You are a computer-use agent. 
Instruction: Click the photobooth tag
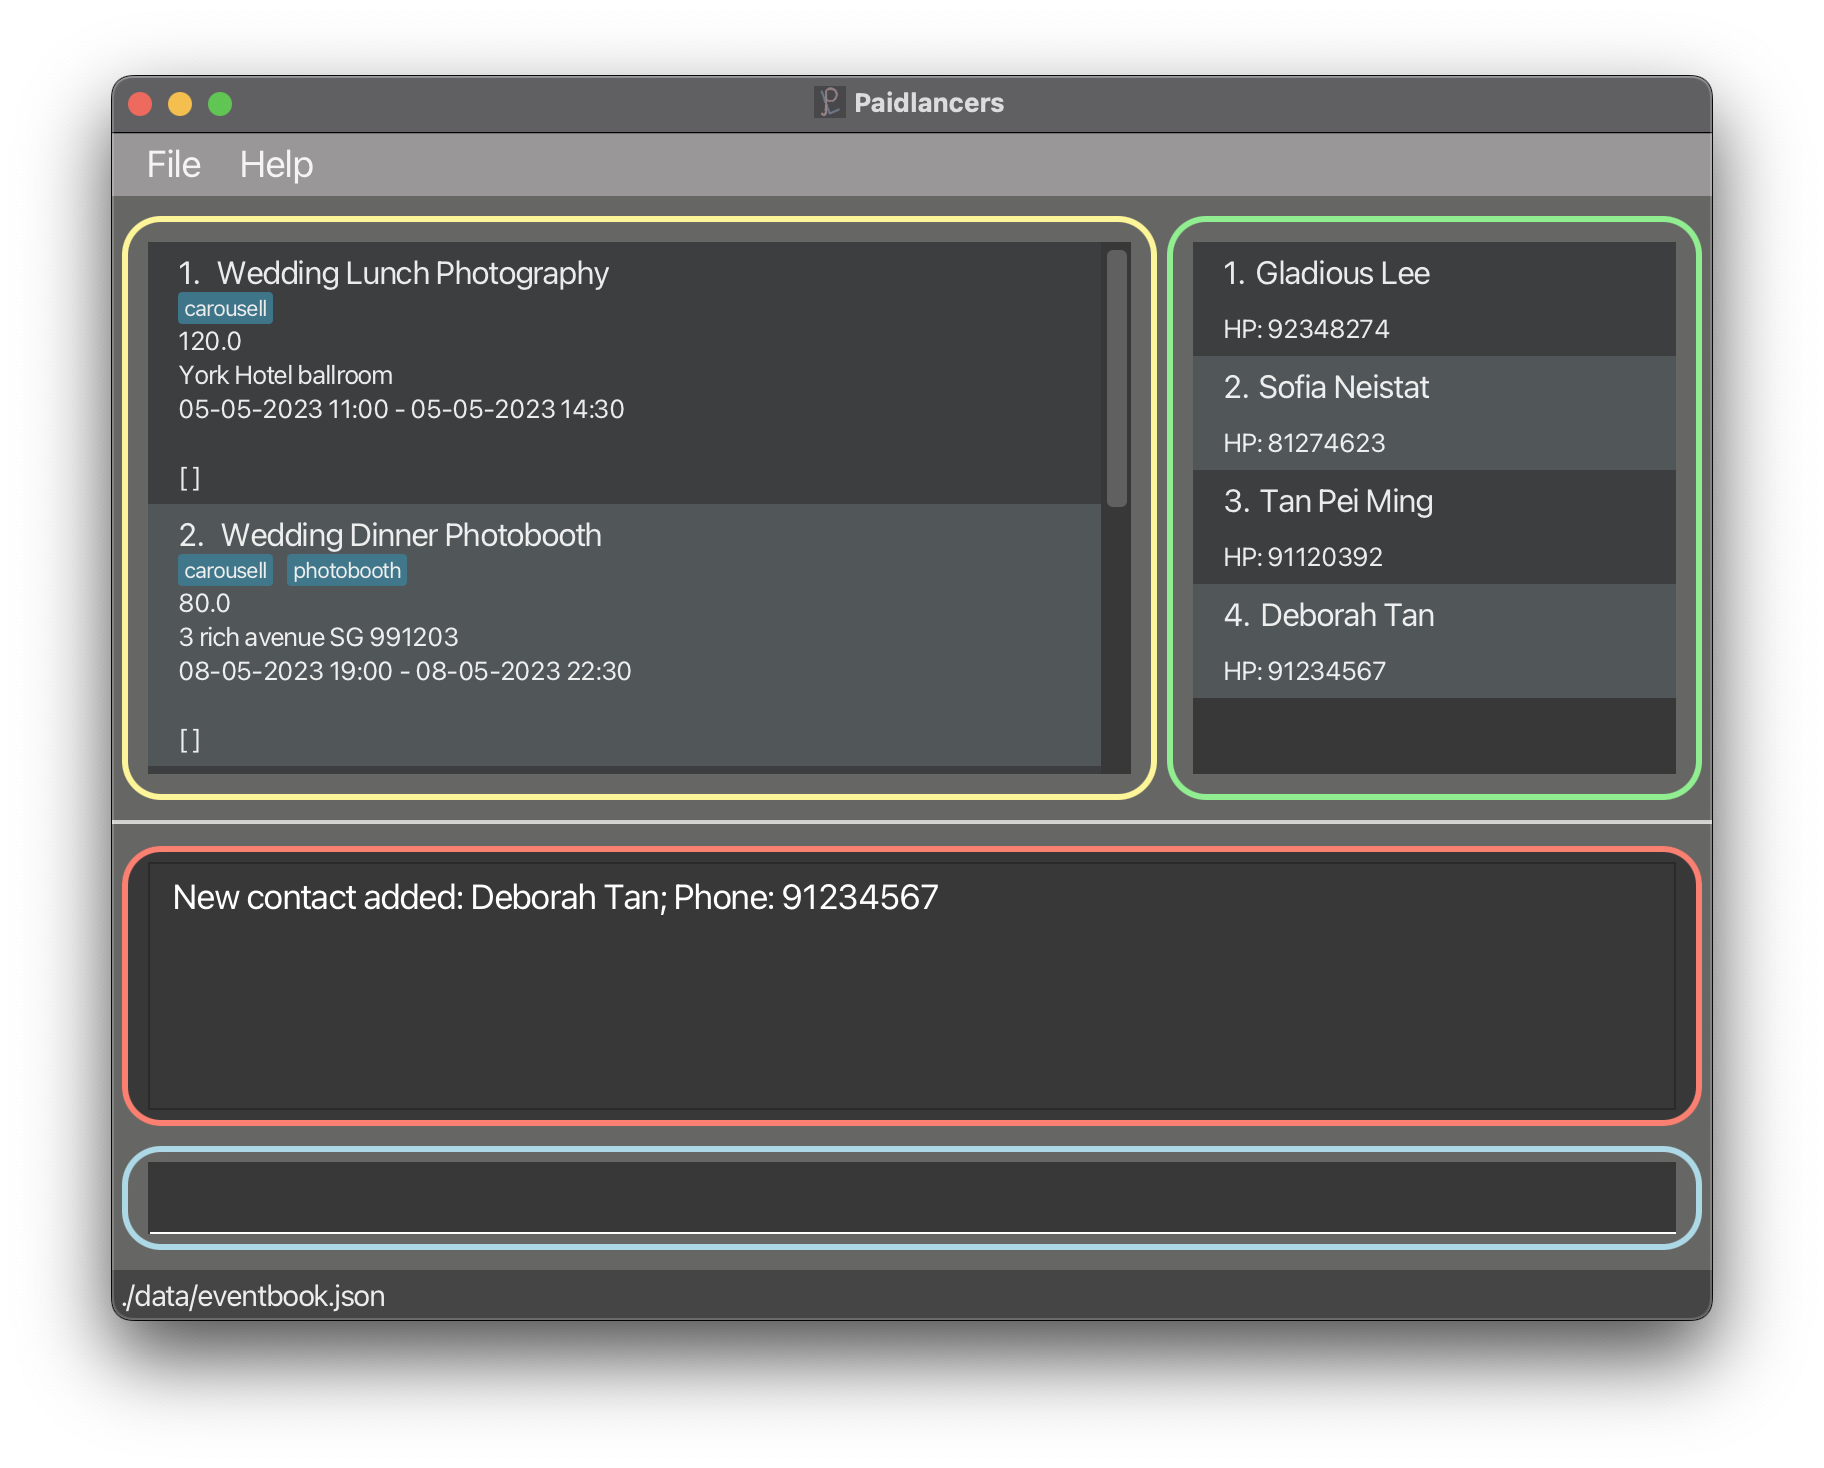click(347, 570)
